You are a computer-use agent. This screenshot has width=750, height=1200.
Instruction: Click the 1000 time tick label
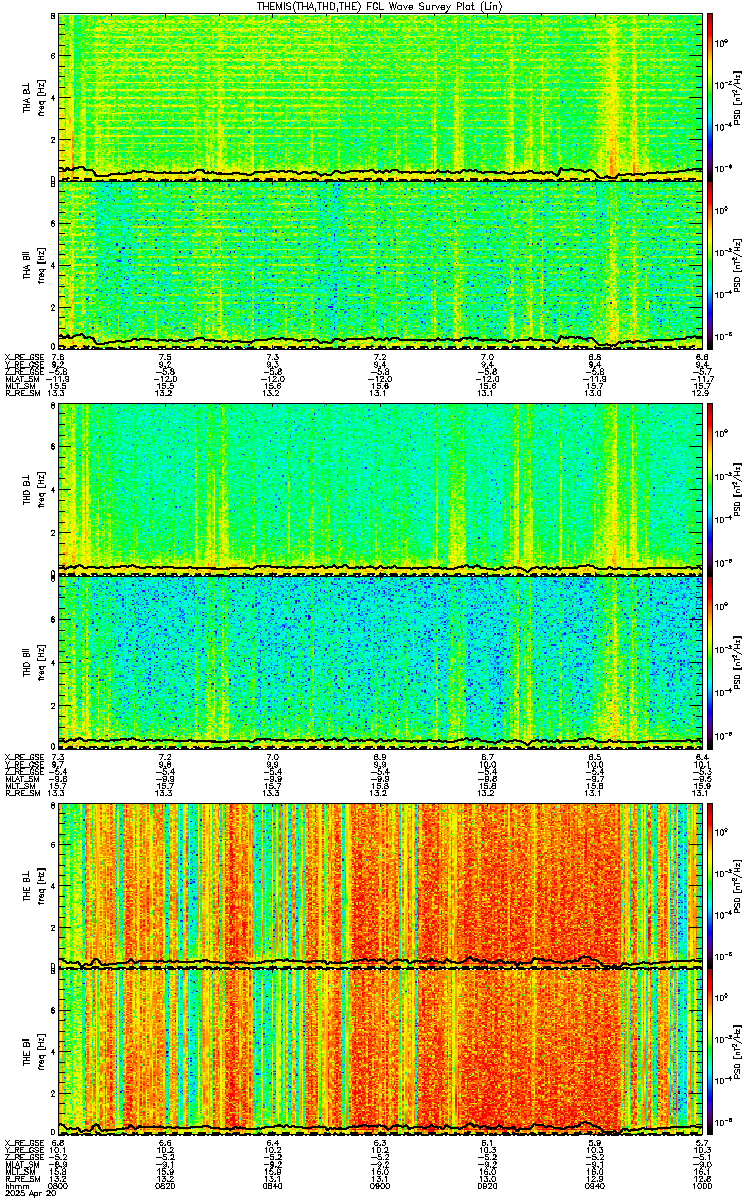[x=701, y=1187]
